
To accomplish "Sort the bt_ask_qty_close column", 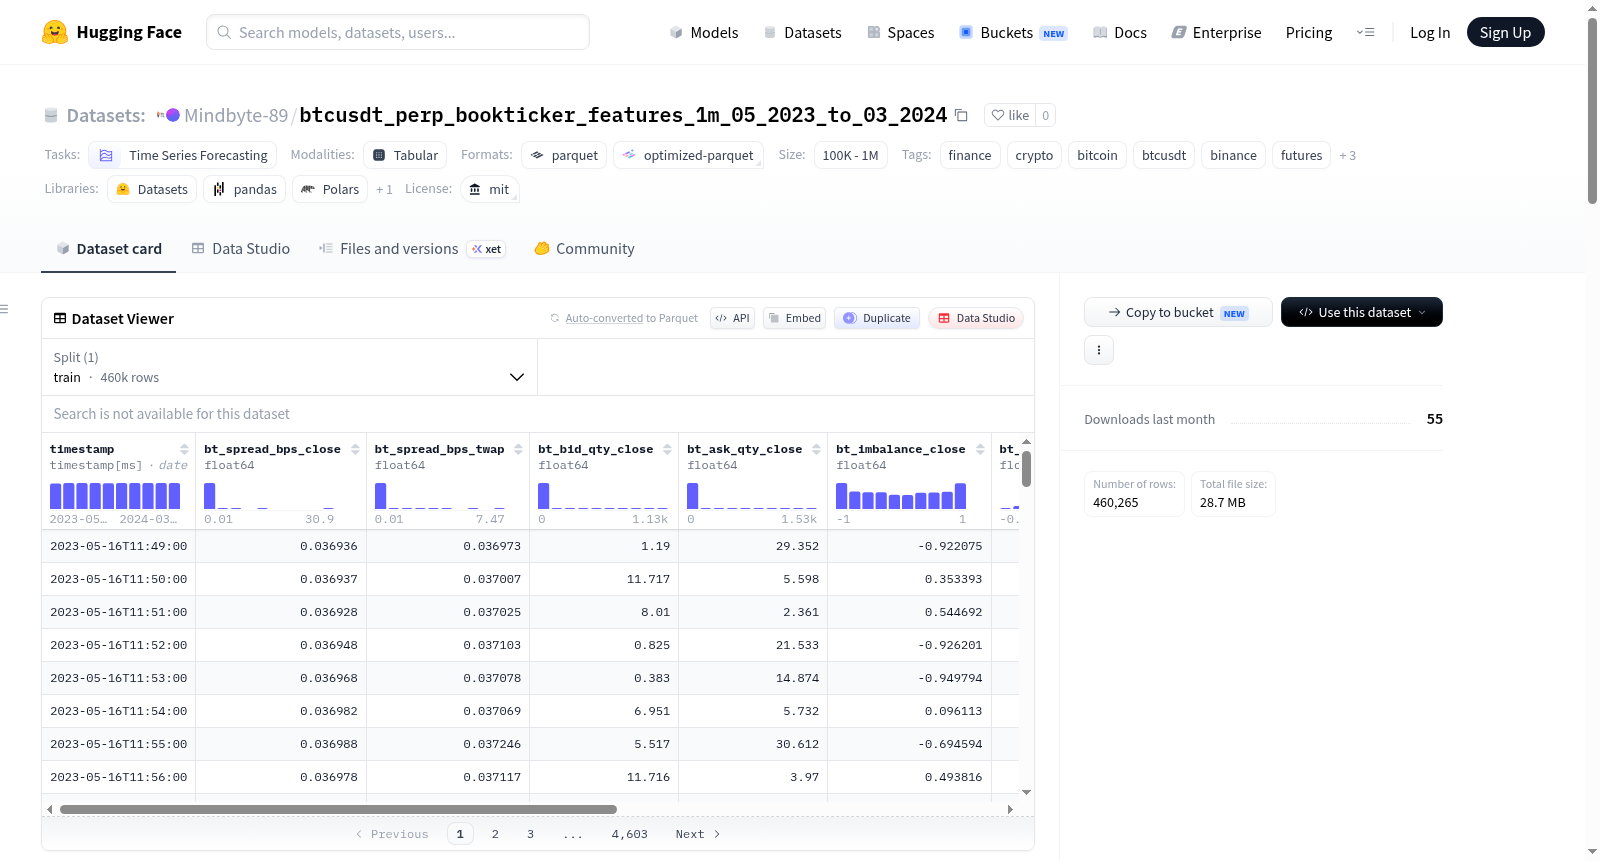I will (816, 449).
